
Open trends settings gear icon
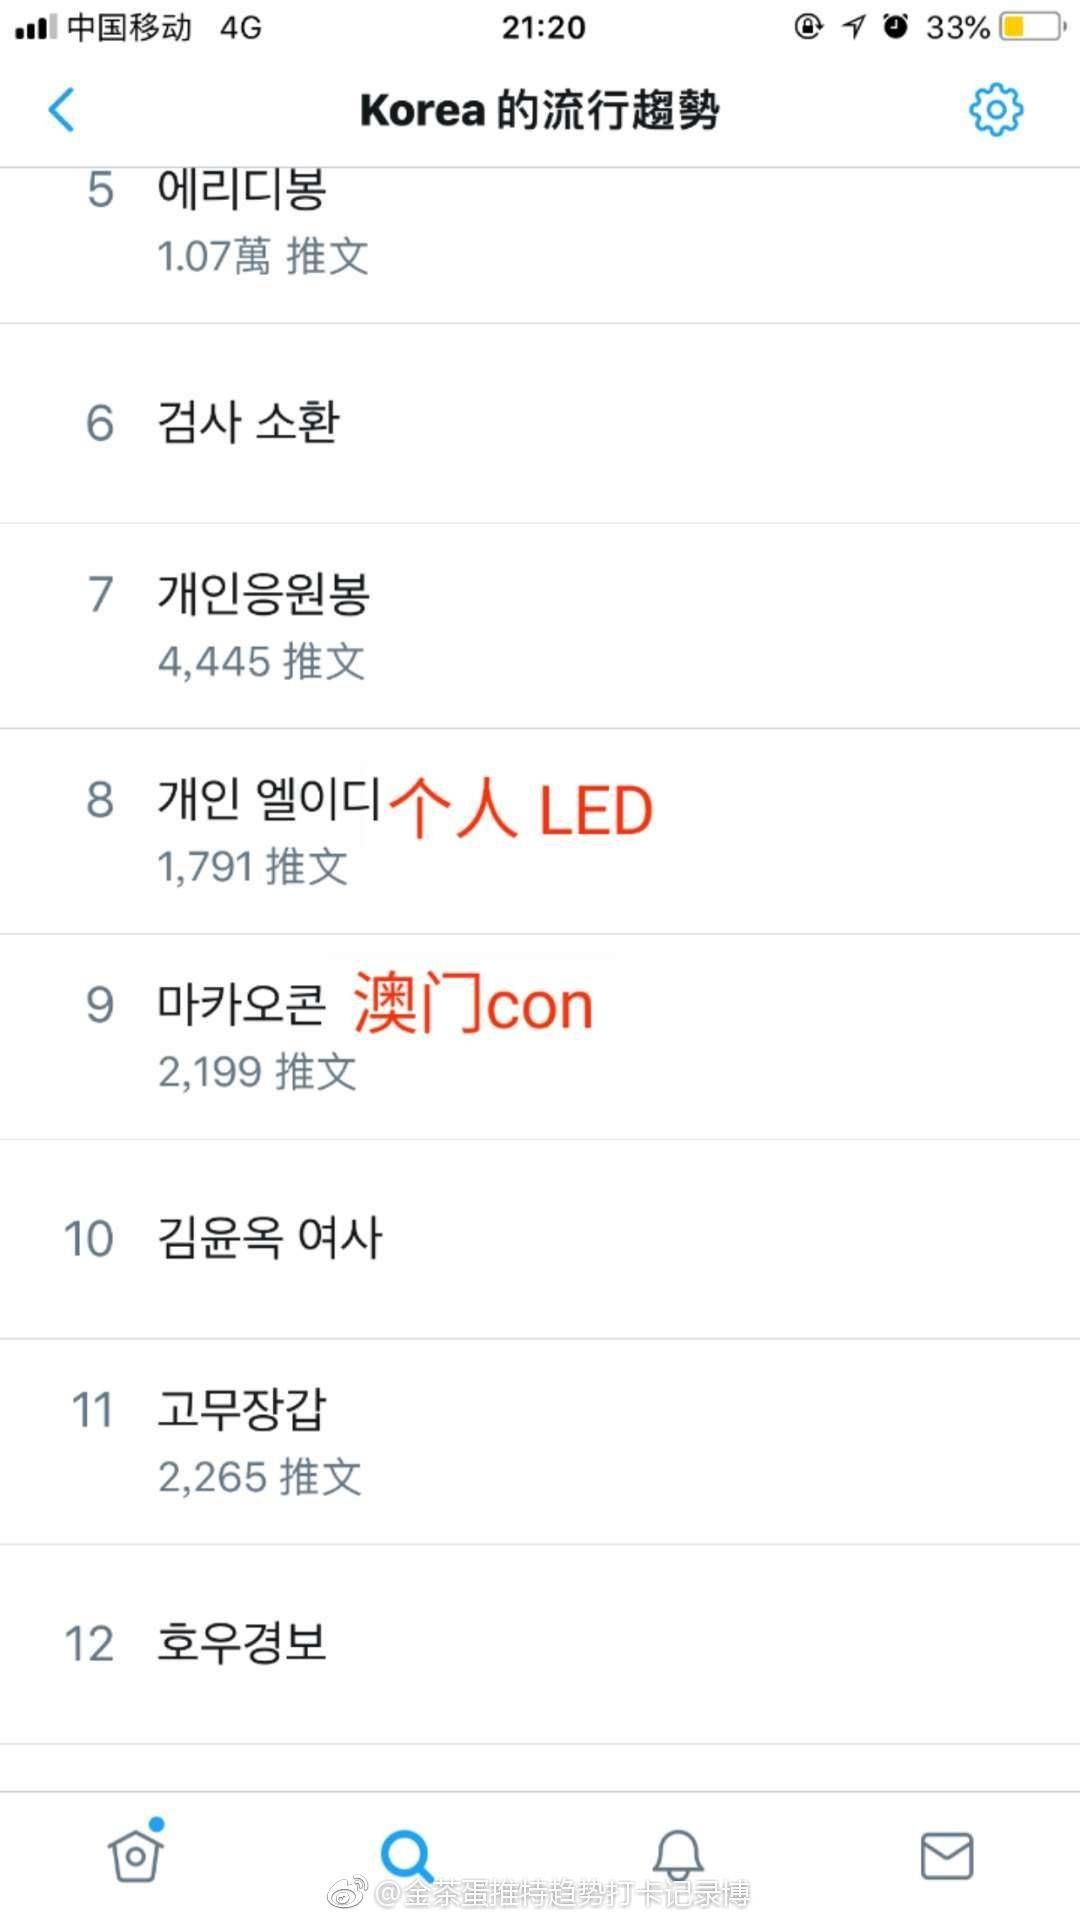pyautogui.click(x=996, y=109)
